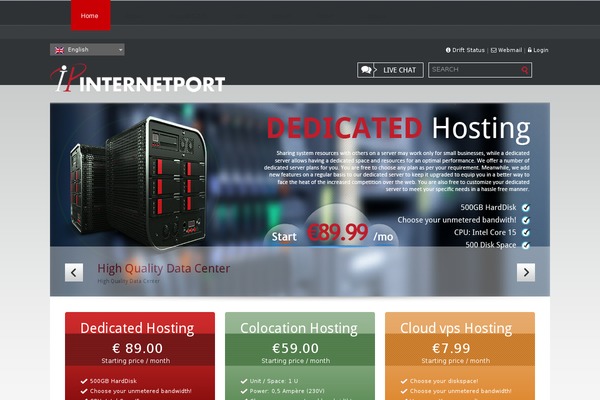
Task: Start a session with LIVE CHAT label
Action: pos(399,70)
